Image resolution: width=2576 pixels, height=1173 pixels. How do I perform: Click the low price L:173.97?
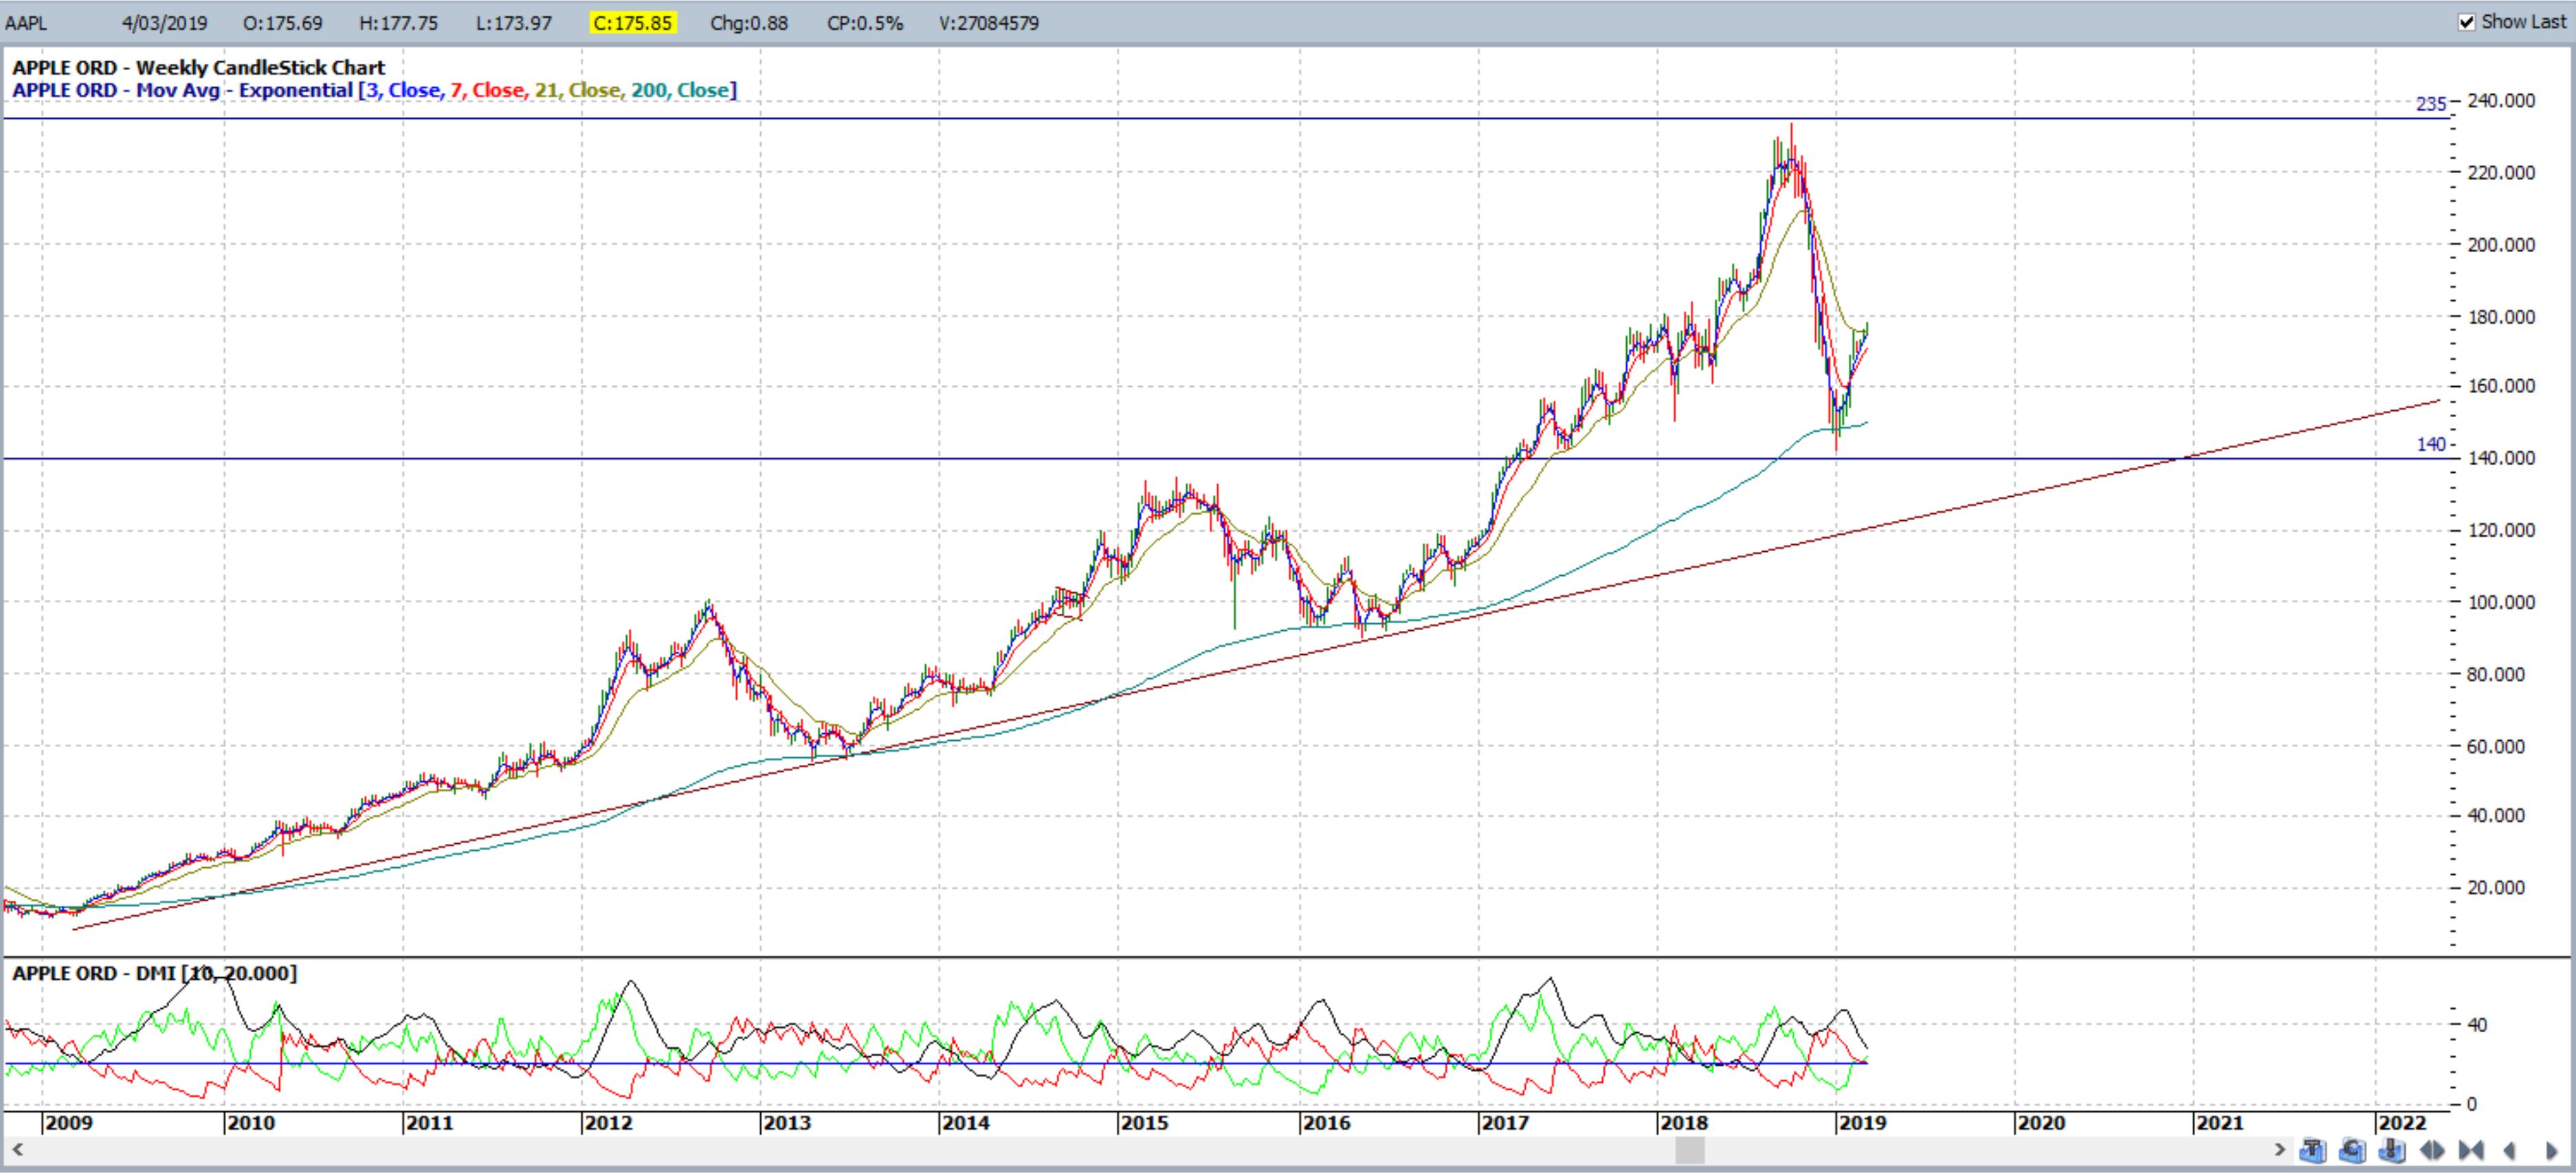[x=513, y=23]
